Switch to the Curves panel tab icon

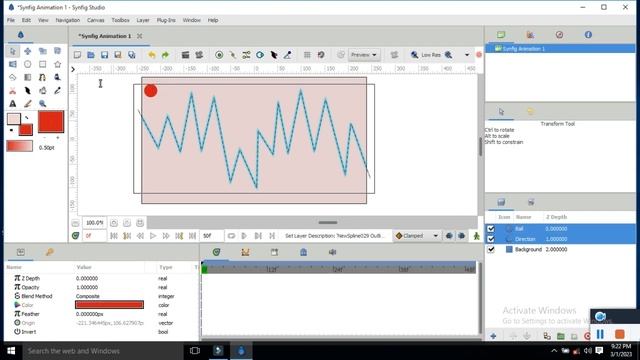[245, 252]
